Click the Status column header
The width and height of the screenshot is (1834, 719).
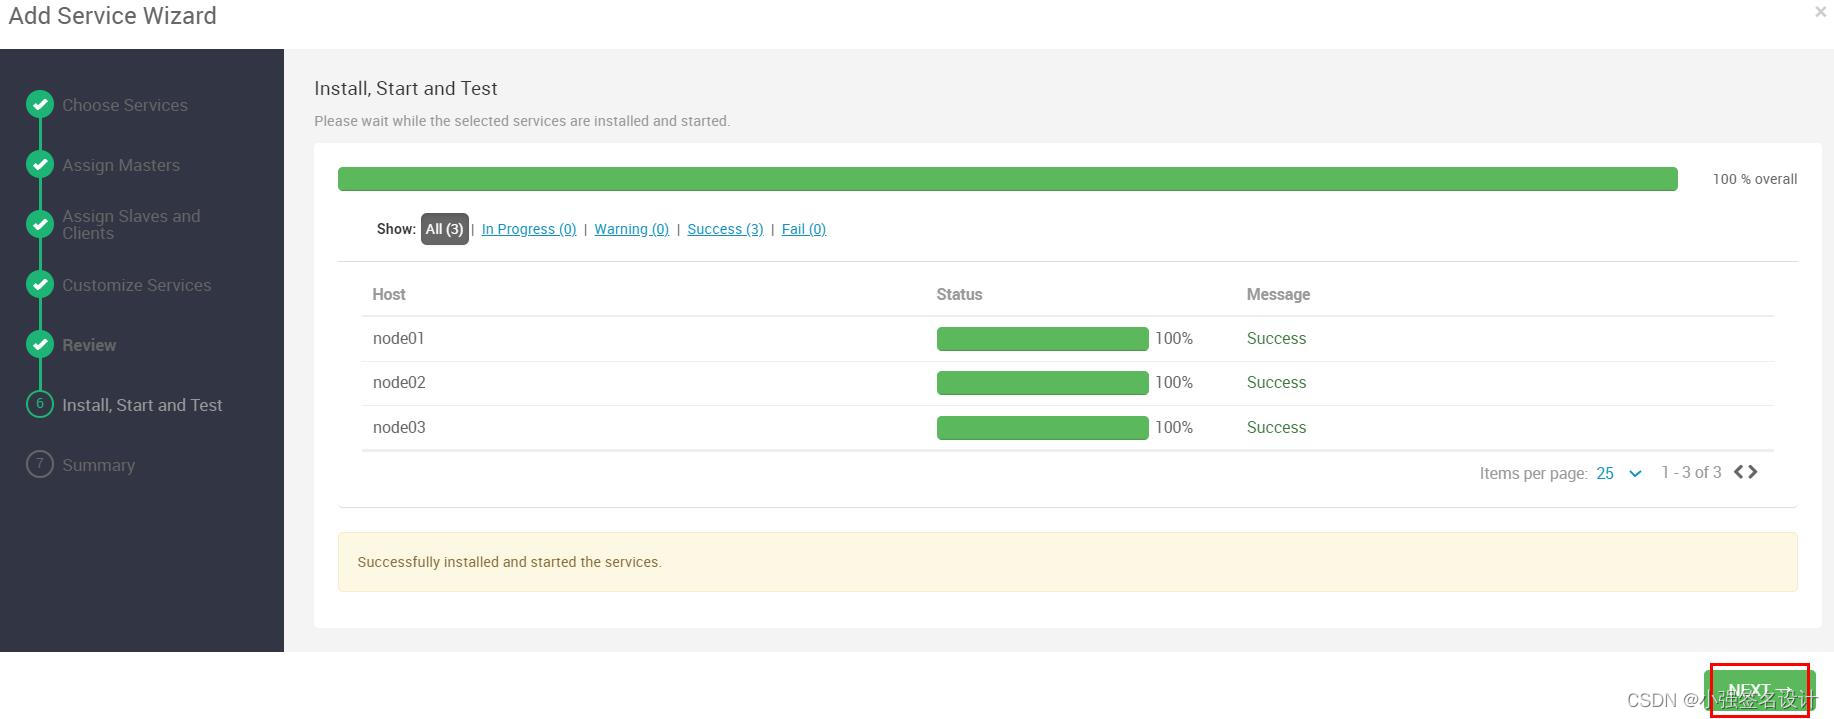click(x=959, y=294)
